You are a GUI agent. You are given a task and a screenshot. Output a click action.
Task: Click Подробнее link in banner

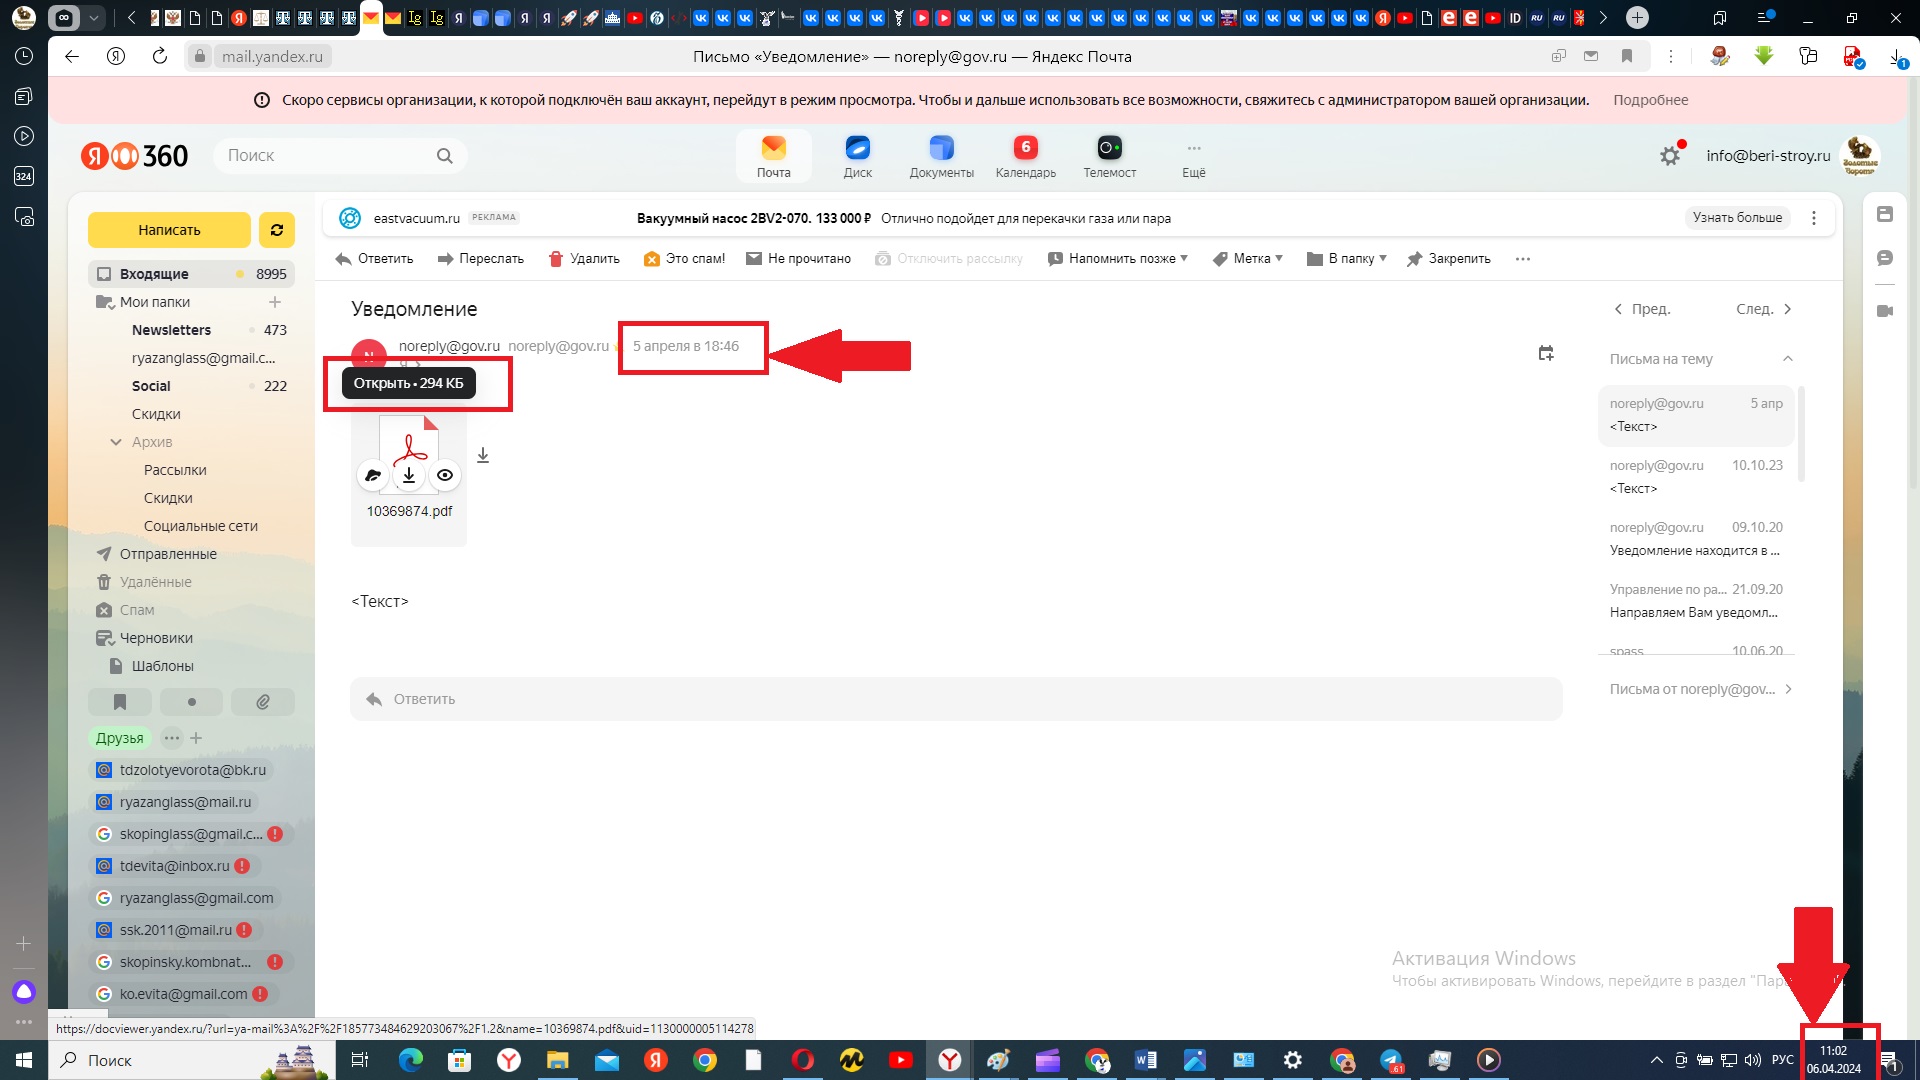point(1650,100)
